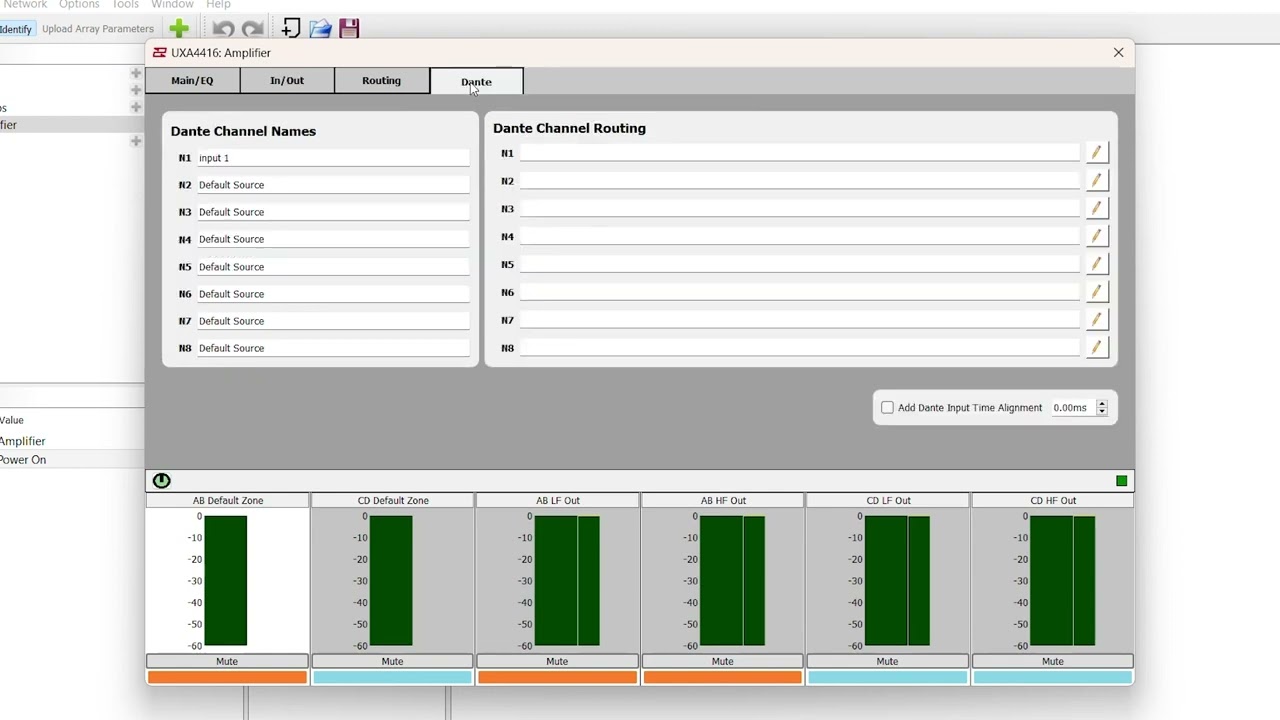The image size is (1280, 720).
Task: Mute the CD HF Out channel
Action: pos(1052,661)
